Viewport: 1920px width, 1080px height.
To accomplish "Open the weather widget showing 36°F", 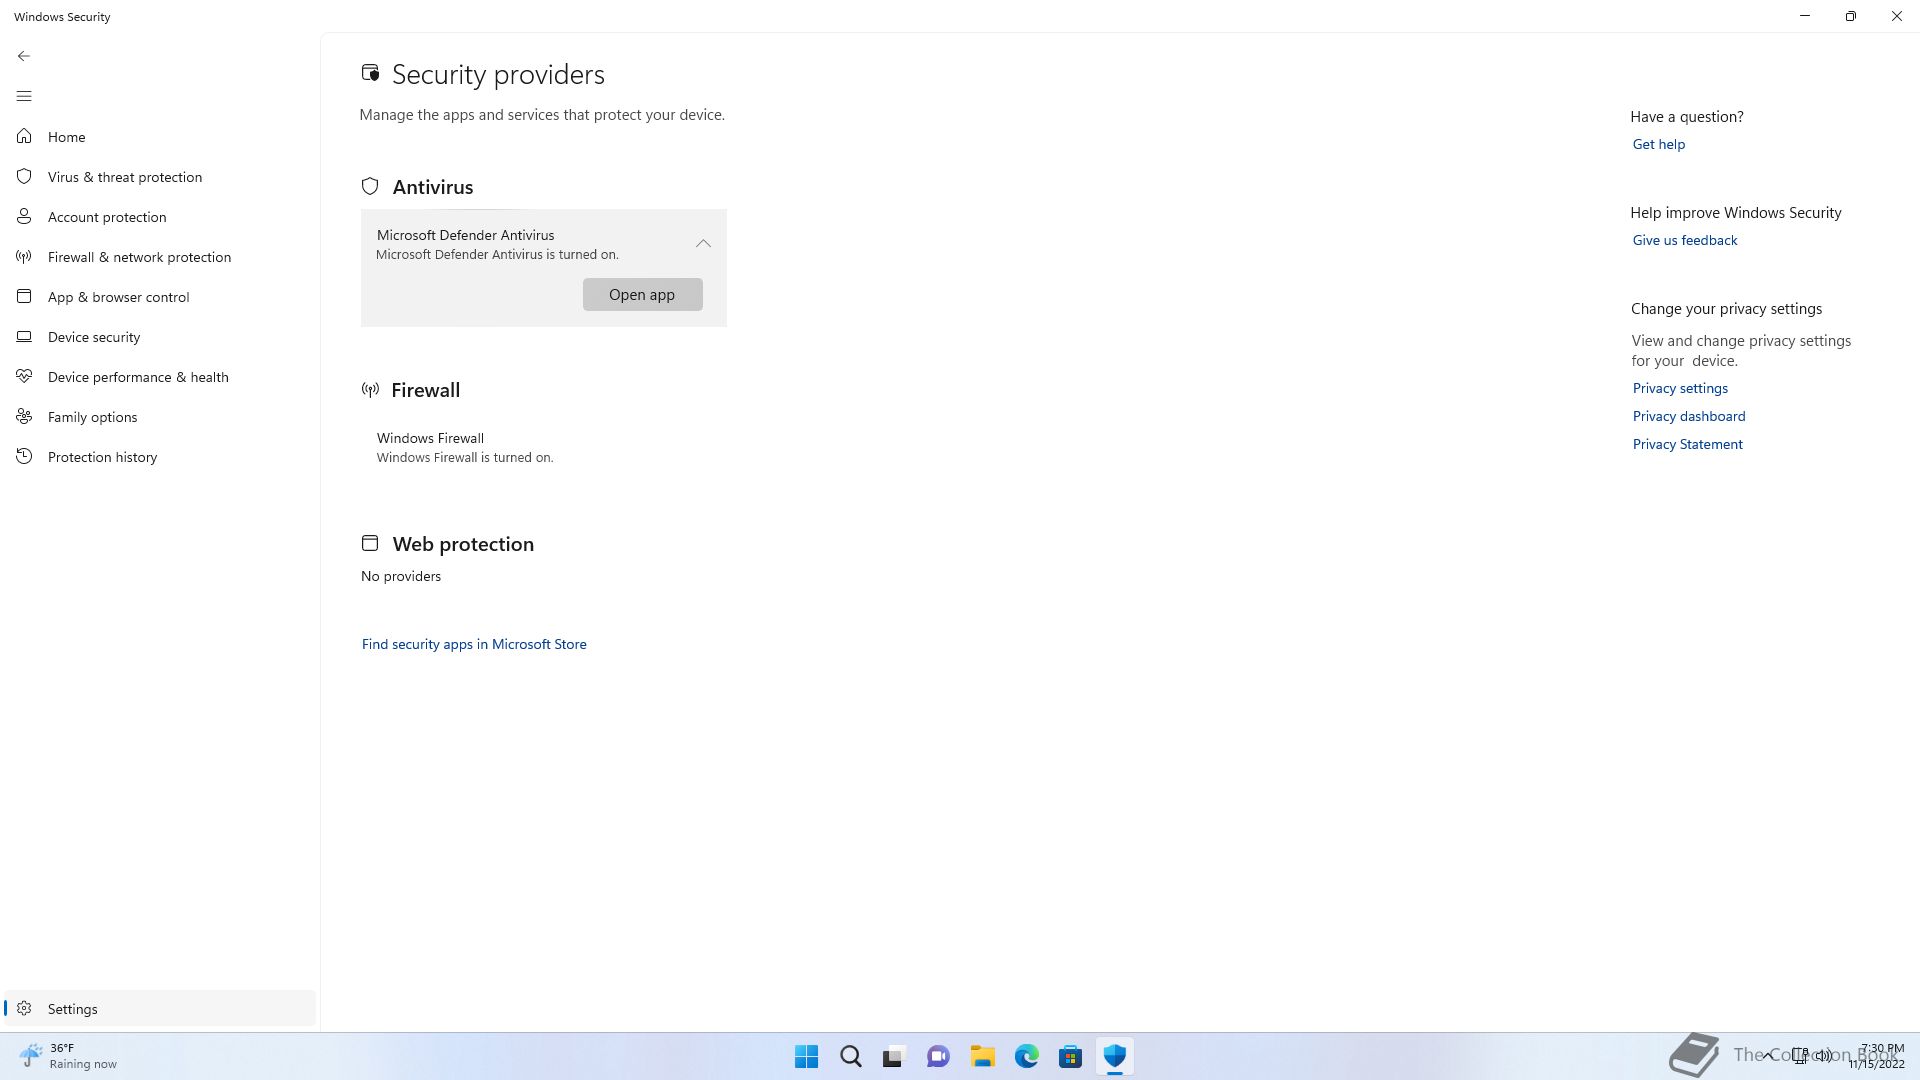I will [68, 1056].
